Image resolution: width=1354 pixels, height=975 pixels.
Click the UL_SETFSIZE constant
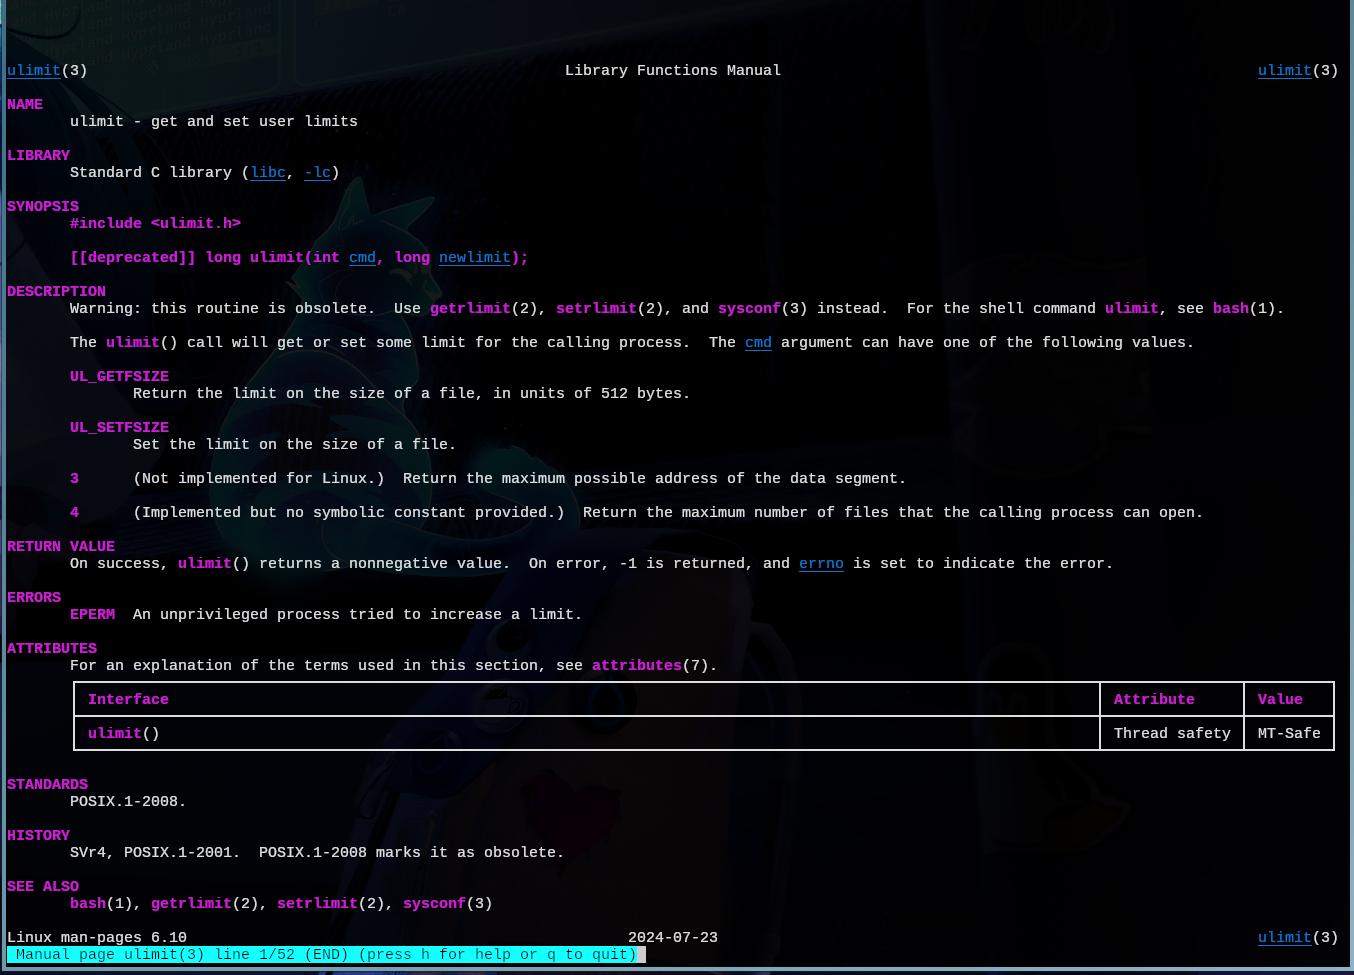119,428
